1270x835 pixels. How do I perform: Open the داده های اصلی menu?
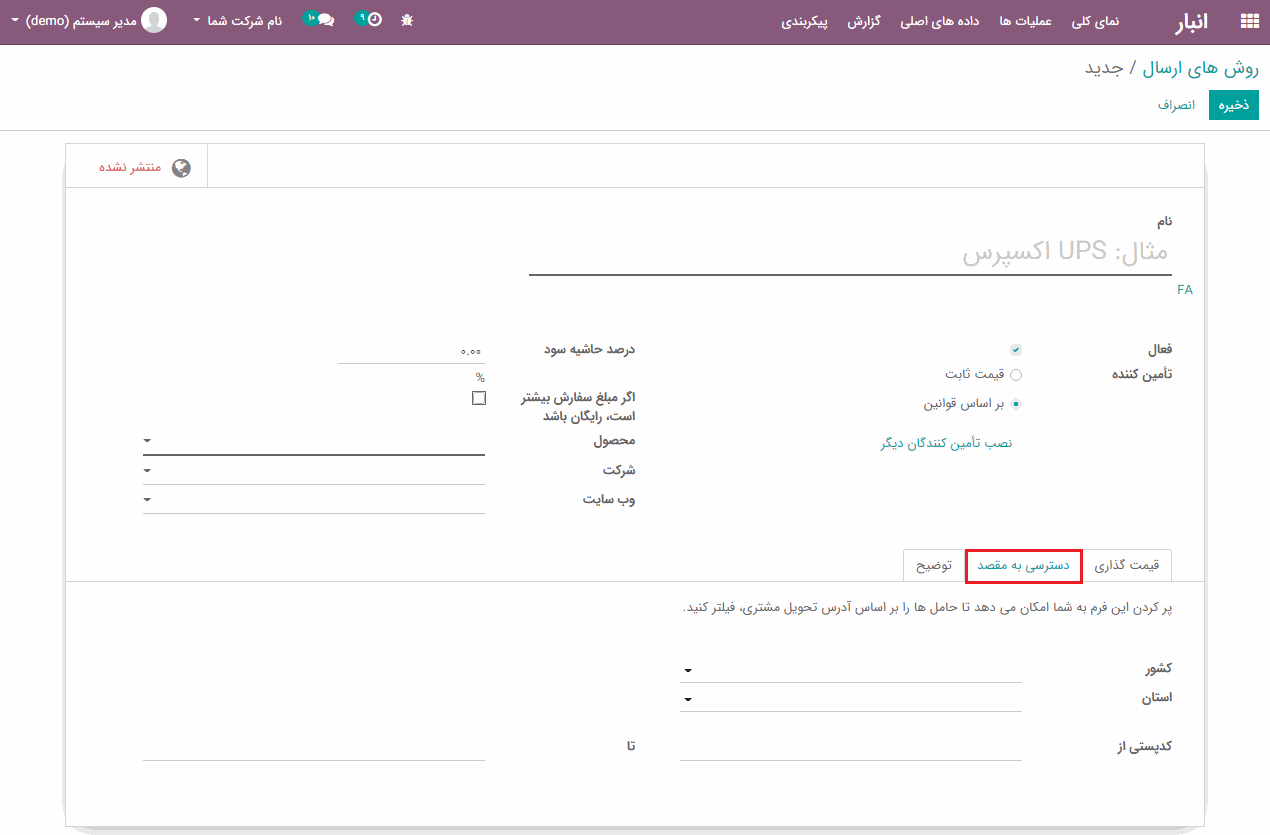tap(940, 21)
